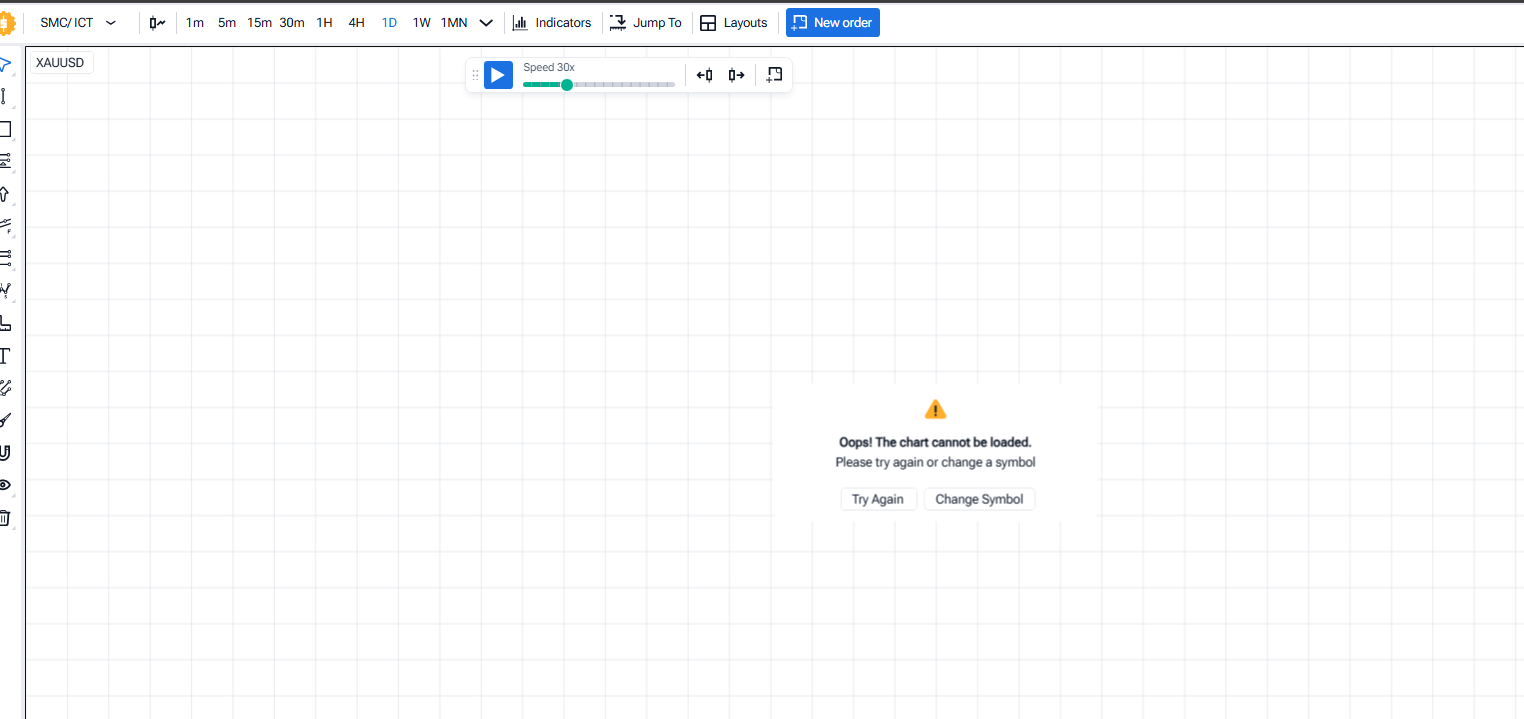The width and height of the screenshot is (1524, 719).
Task: Switch to the 1W timeframe
Action: click(x=422, y=22)
